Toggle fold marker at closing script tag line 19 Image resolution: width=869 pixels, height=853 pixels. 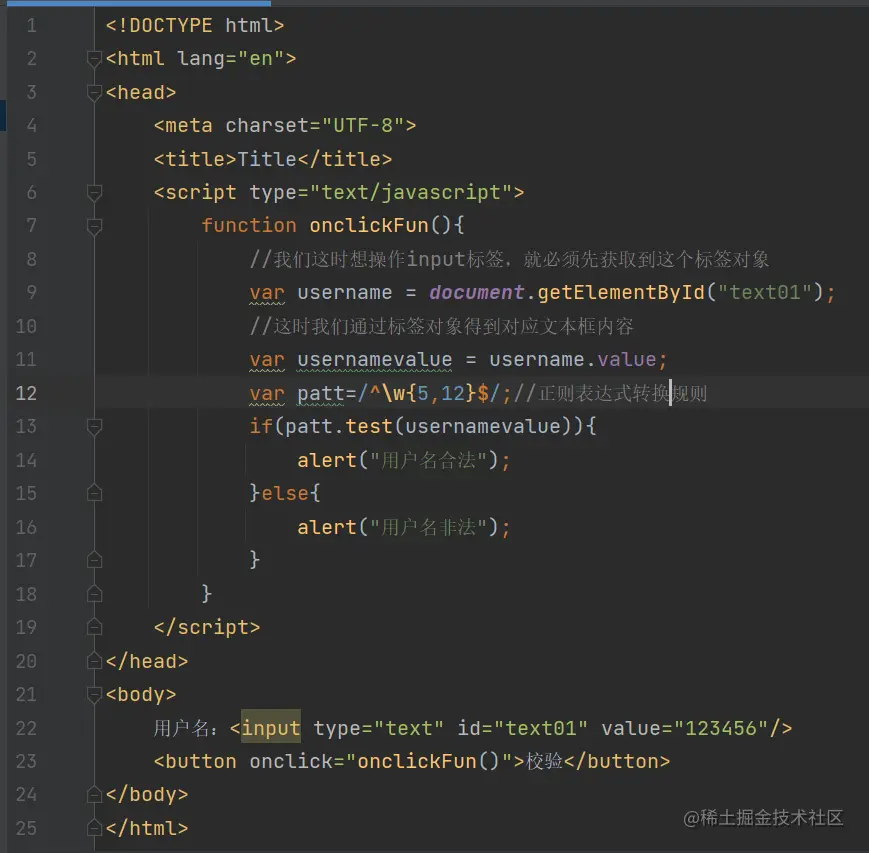coord(94,627)
